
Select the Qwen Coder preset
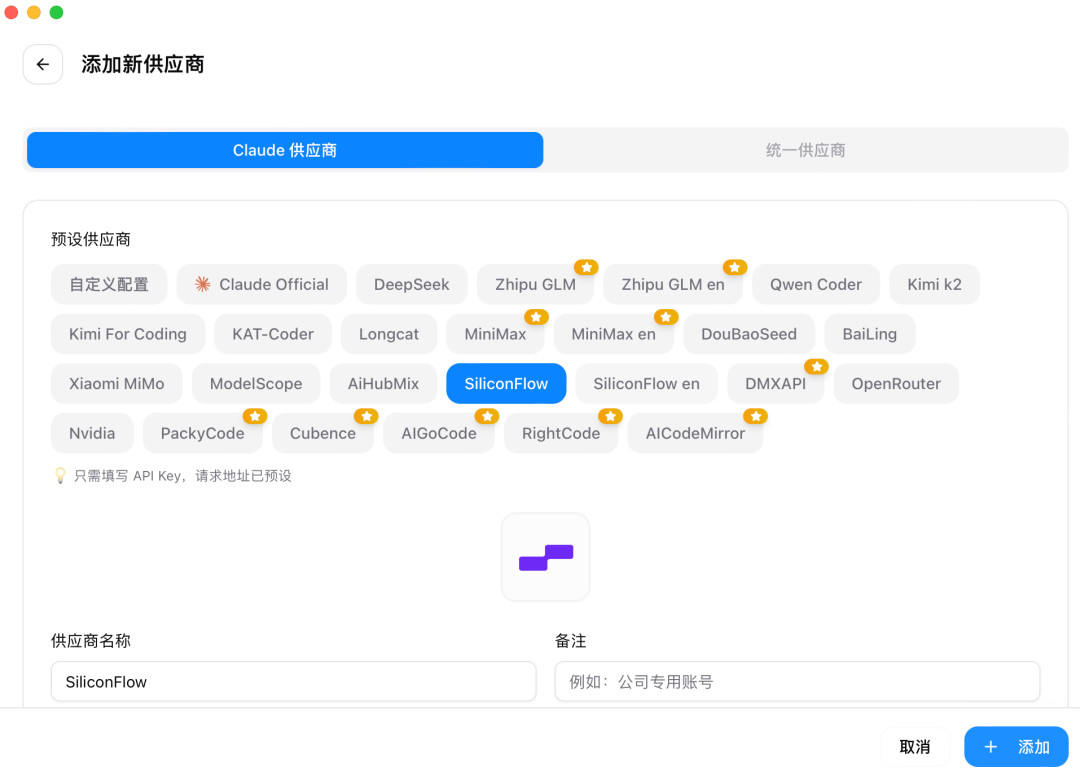pos(816,284)
